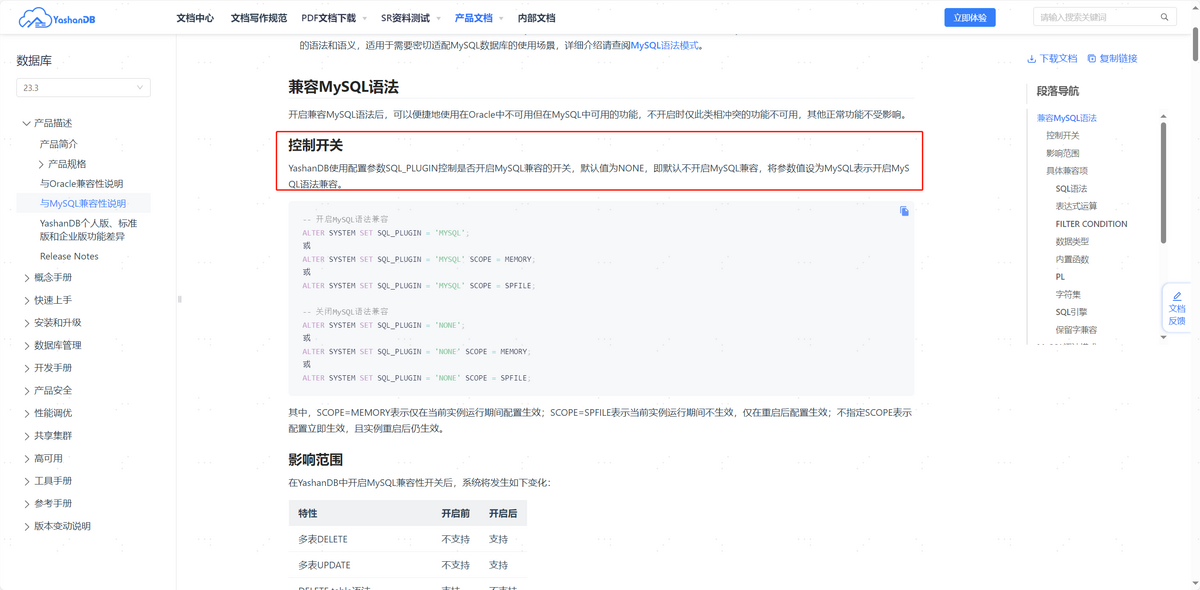Collapse the 产品描述 tree section

point(26,123)
